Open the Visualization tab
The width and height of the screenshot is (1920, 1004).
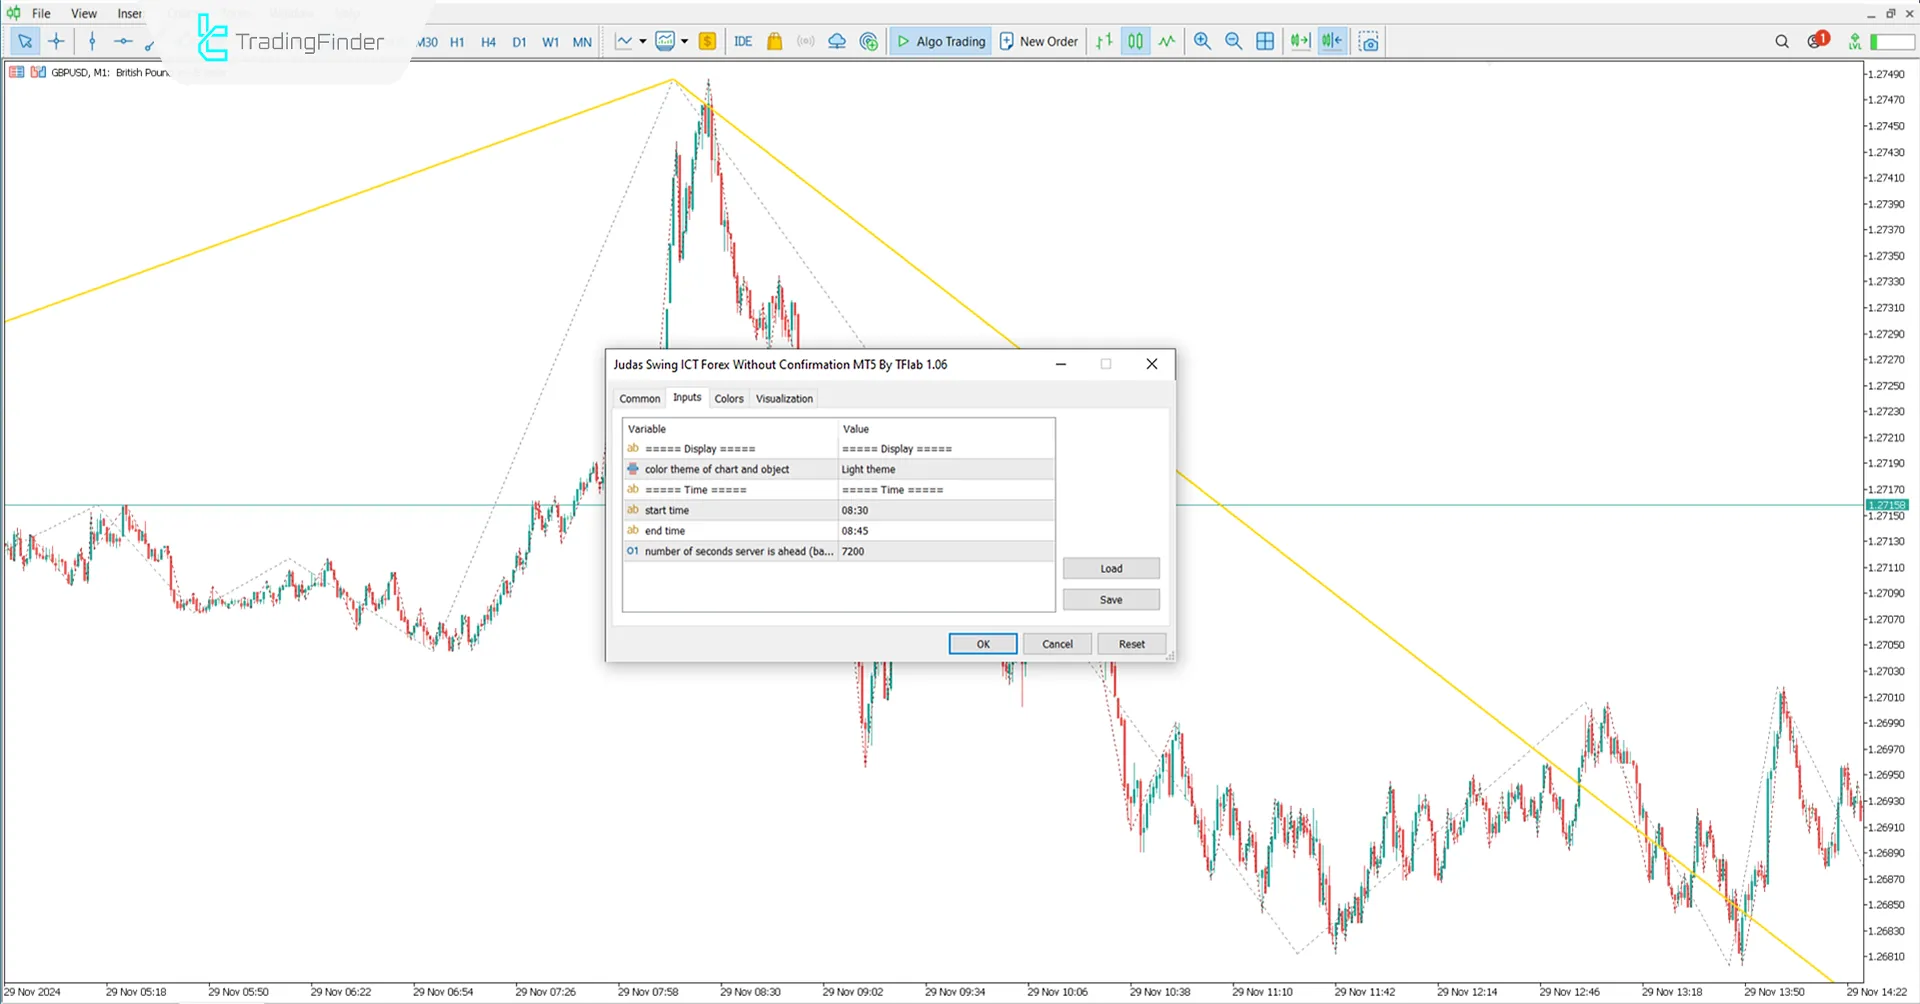click(784, 398)
